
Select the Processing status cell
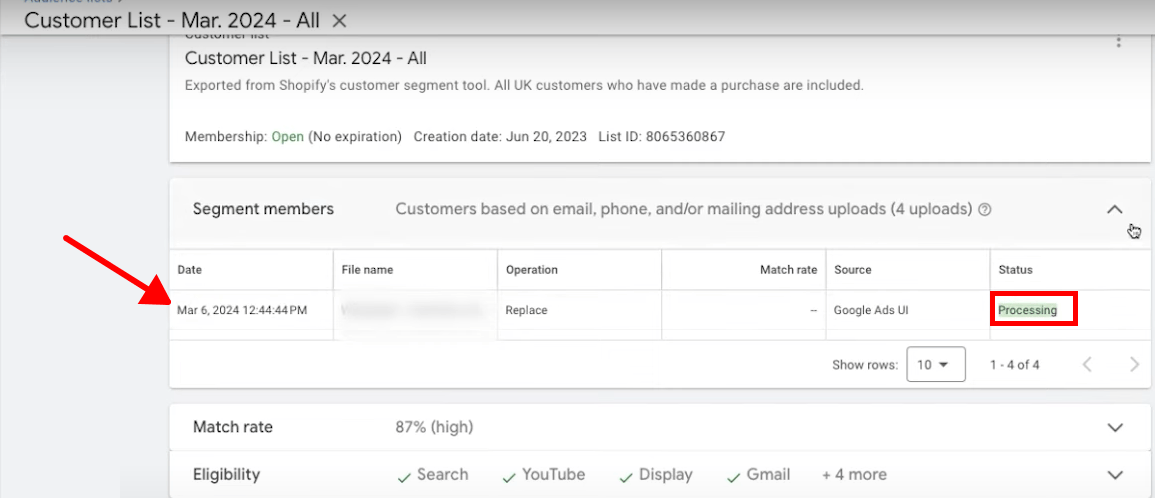(1028, 310)
